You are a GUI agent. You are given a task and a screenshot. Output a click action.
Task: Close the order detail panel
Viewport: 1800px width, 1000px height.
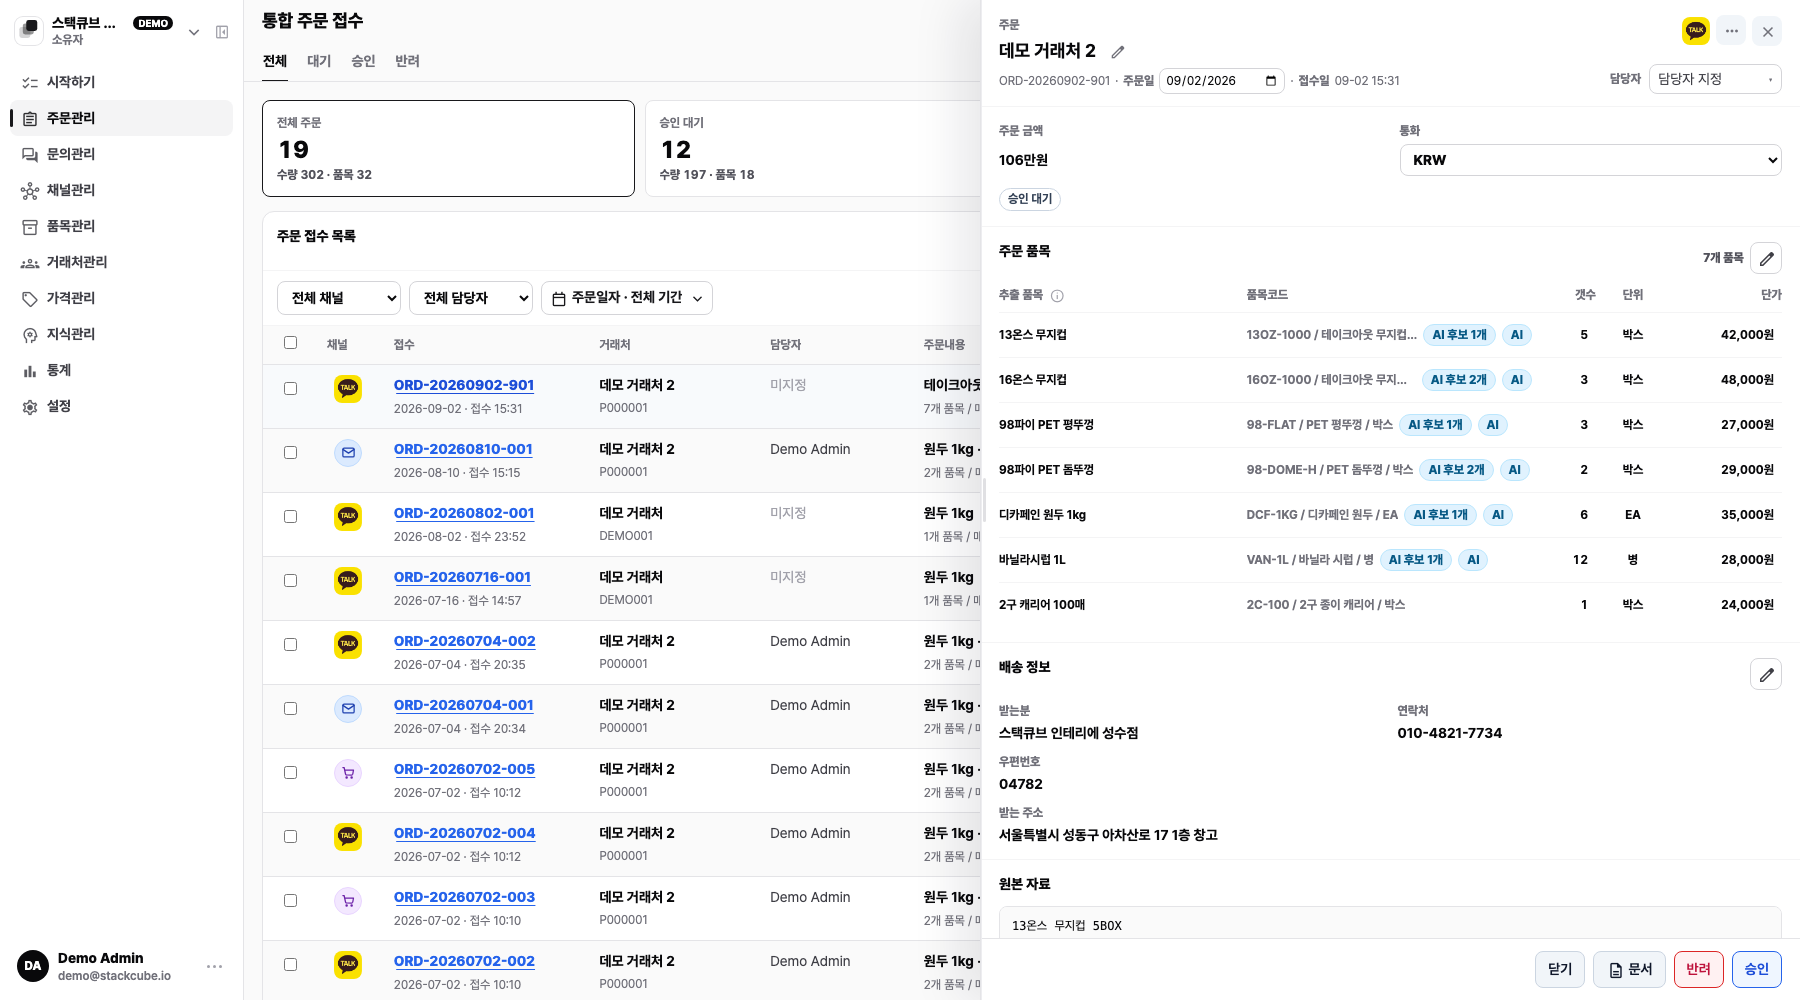coord(1768,31)
